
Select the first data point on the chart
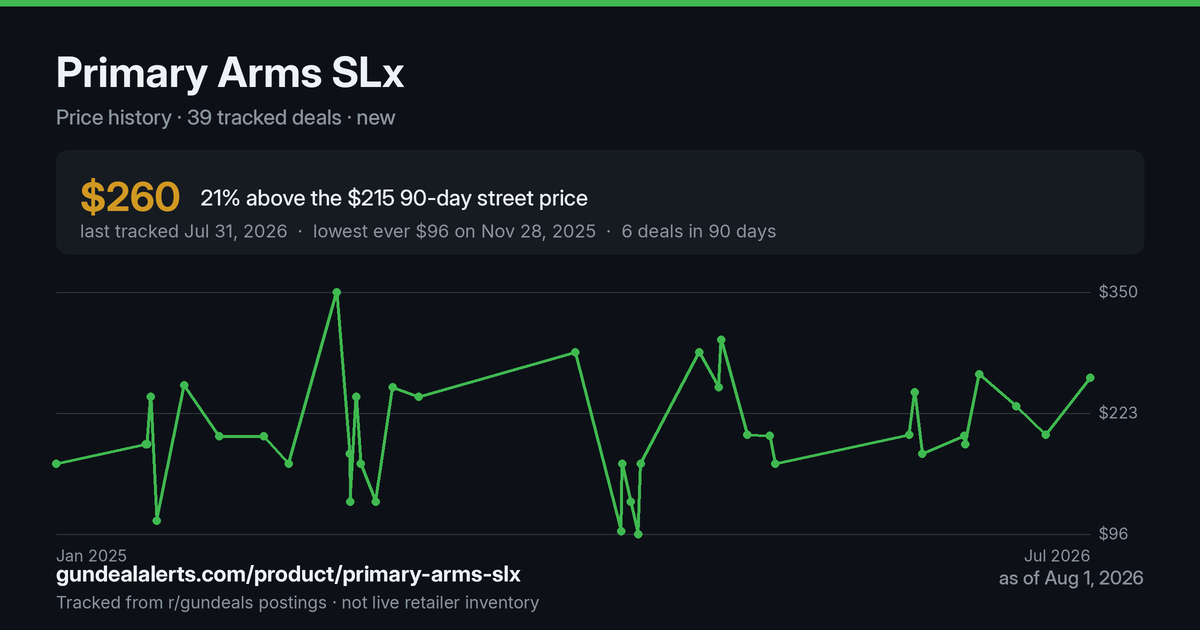(x=56, y=464)
